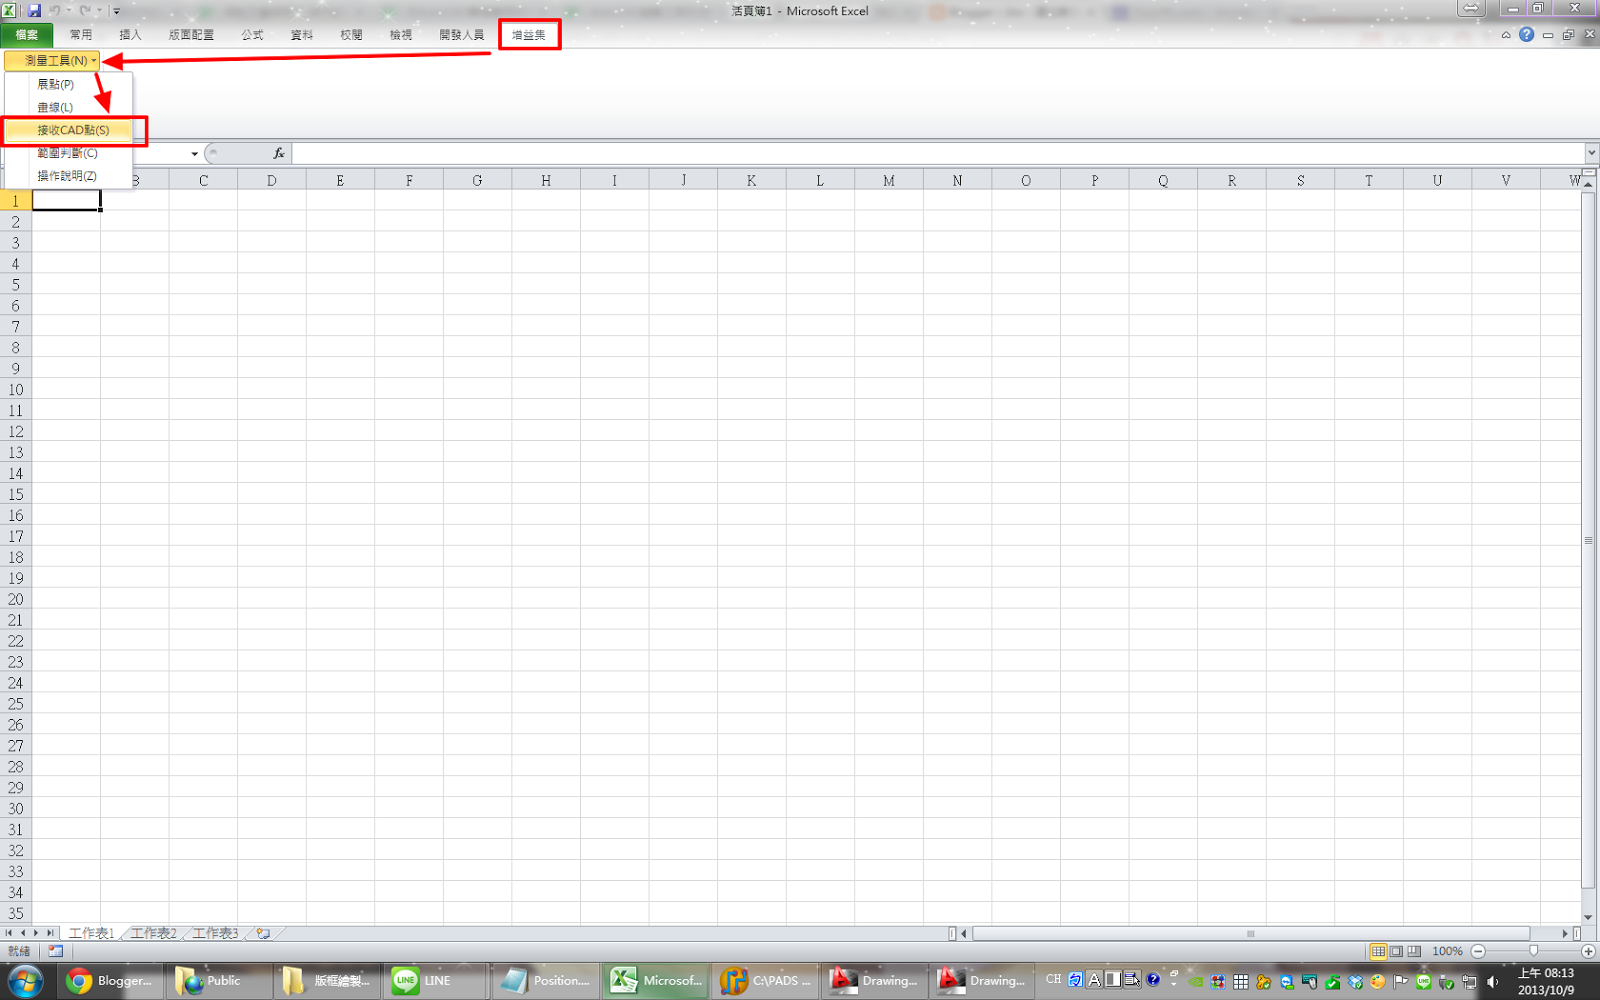This screenshot has height=1000, width=1600.
Task: Open the 增益集 ribbon tab
Action: click(x=529, y=35)
